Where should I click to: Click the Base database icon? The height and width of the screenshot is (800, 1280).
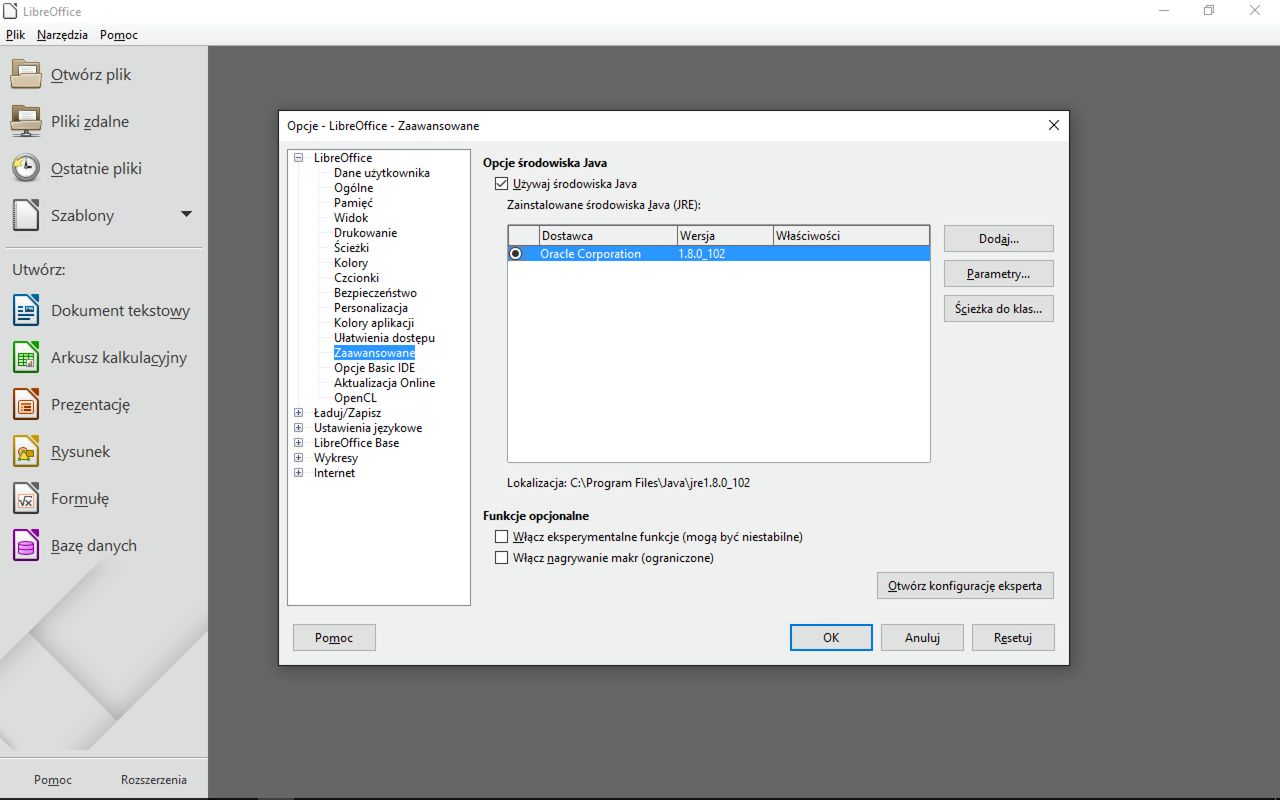point(26,545)
